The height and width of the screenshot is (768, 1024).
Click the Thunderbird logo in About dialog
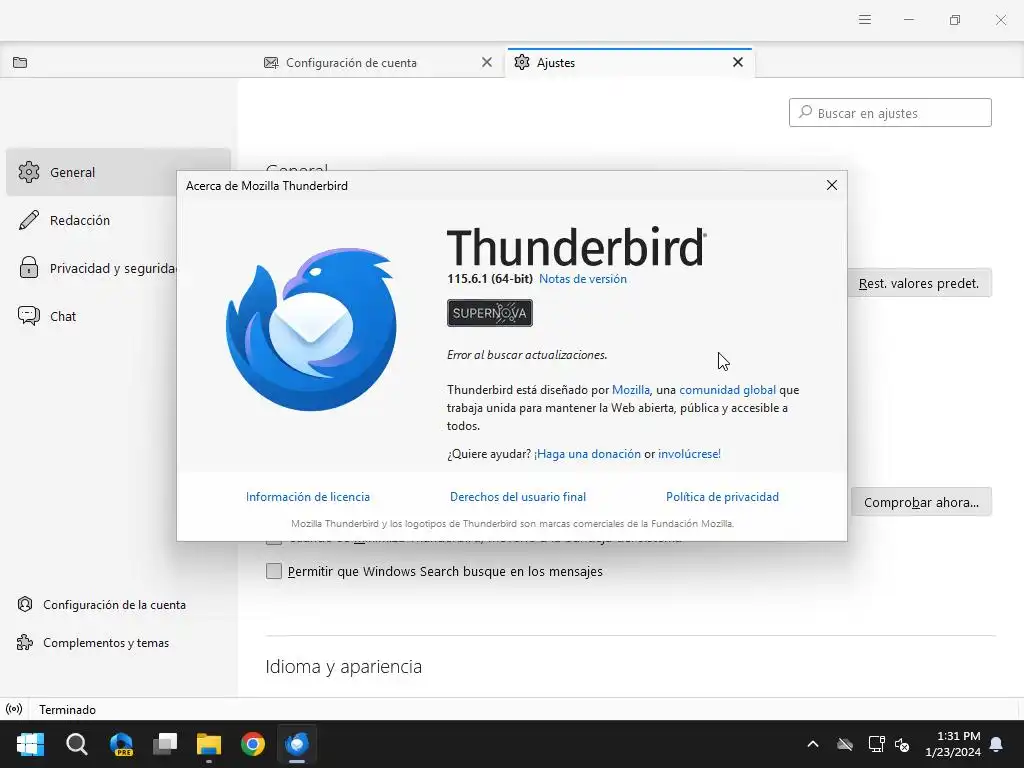pyautogui.click(x=311, y=328)
